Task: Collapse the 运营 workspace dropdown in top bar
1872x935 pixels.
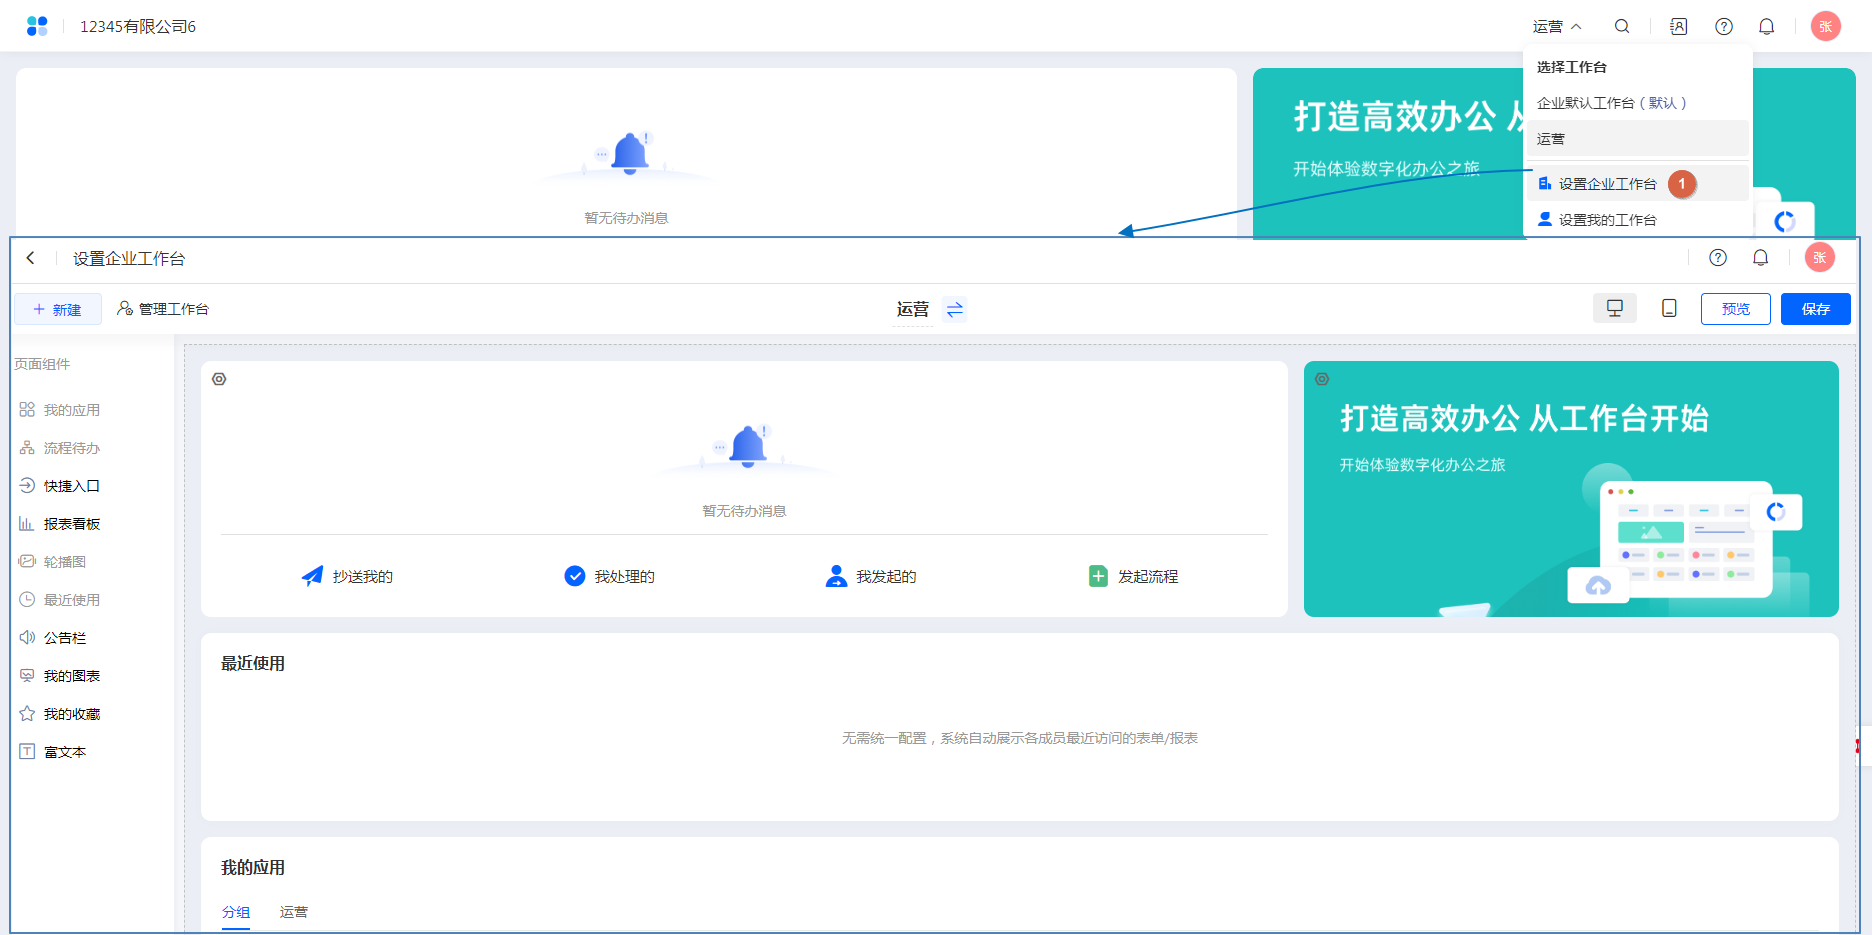Action: coord(1556,27)
